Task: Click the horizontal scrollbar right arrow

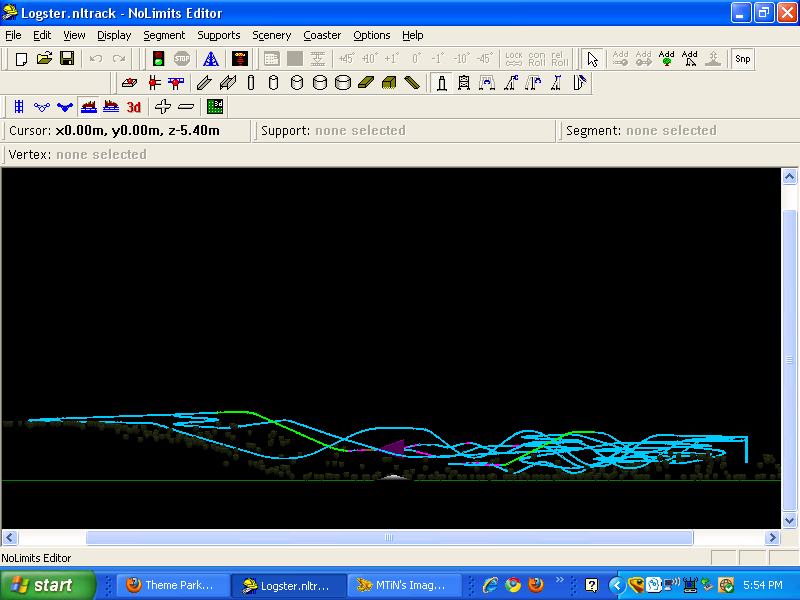Action: (x=772, y=537)
